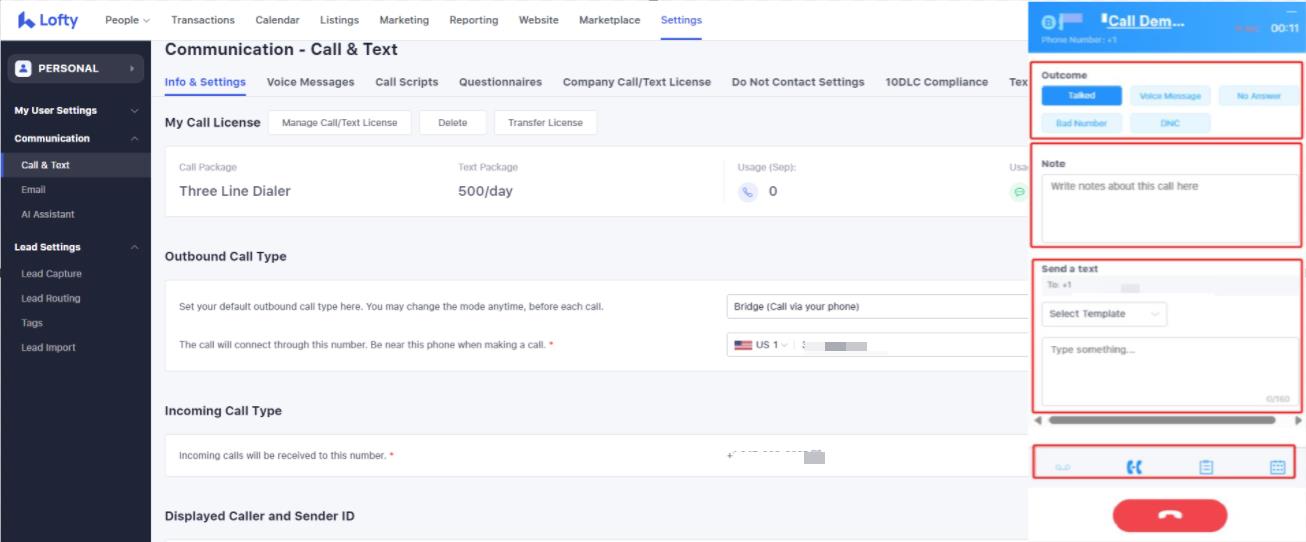Click the circular contact badge in call header
The width and height of the screenshot is (1306, 542).
click(x=1049, y=22)
